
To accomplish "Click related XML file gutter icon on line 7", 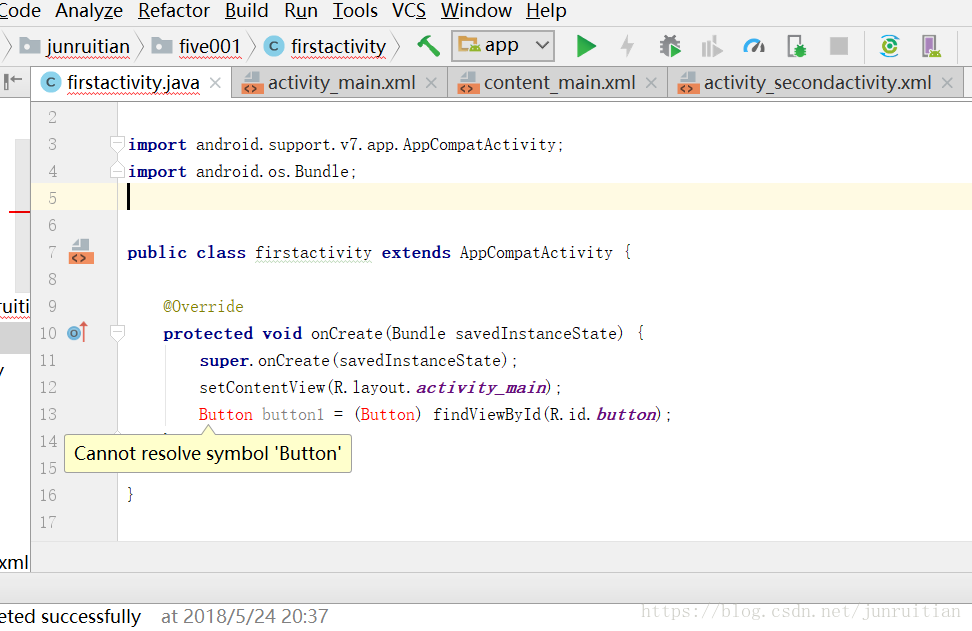I will 81,252.
